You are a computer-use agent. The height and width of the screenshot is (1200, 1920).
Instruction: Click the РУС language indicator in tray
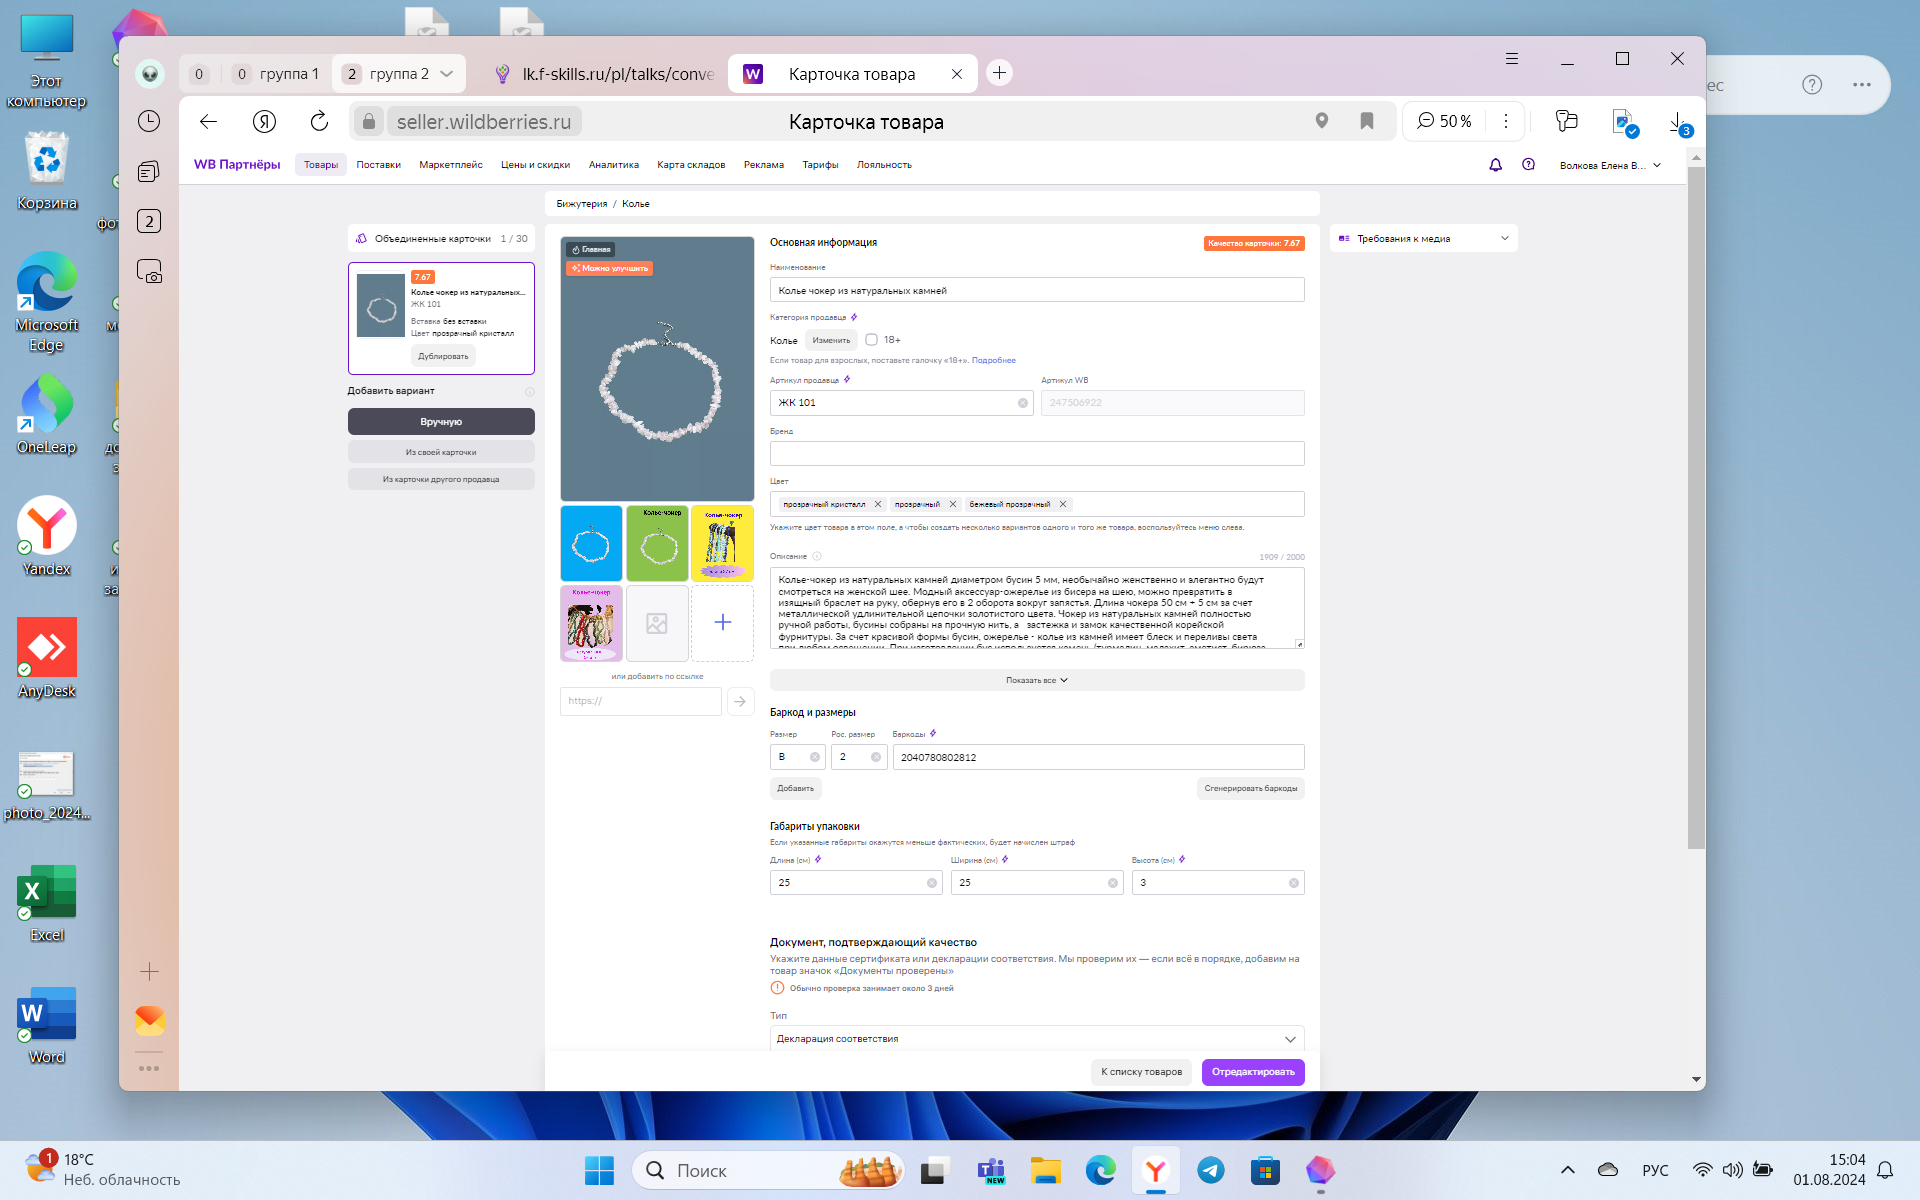[x=1655, y=1170]
